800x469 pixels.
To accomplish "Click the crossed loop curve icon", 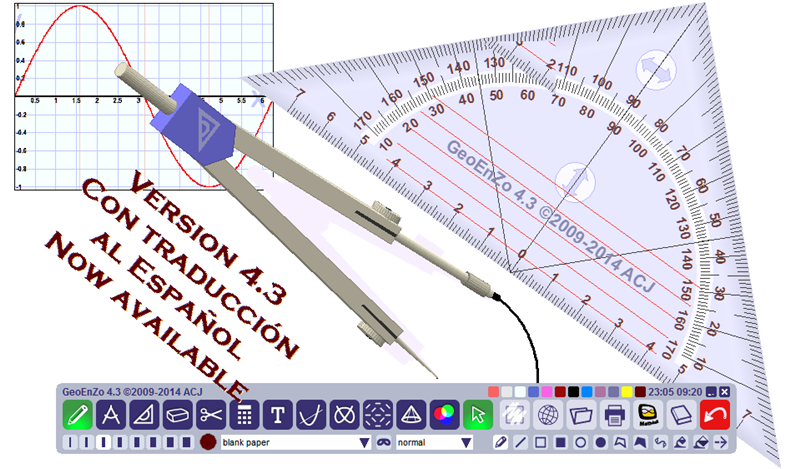I will pyautogui.click(x=345, y=414).
